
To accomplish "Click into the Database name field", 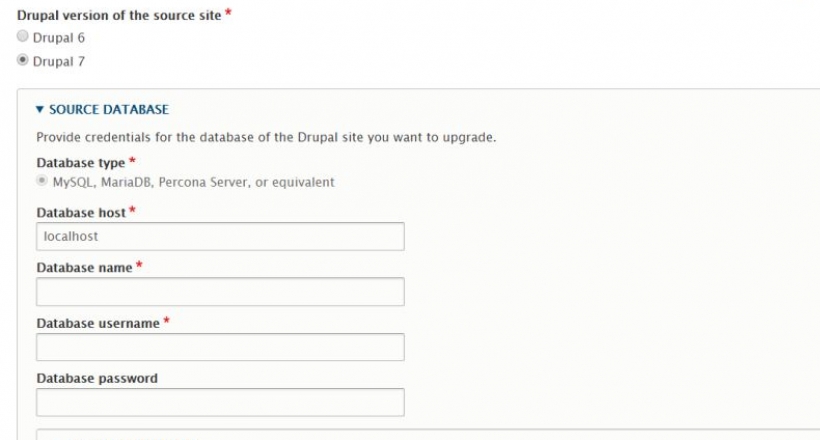I will pos(220,292).
